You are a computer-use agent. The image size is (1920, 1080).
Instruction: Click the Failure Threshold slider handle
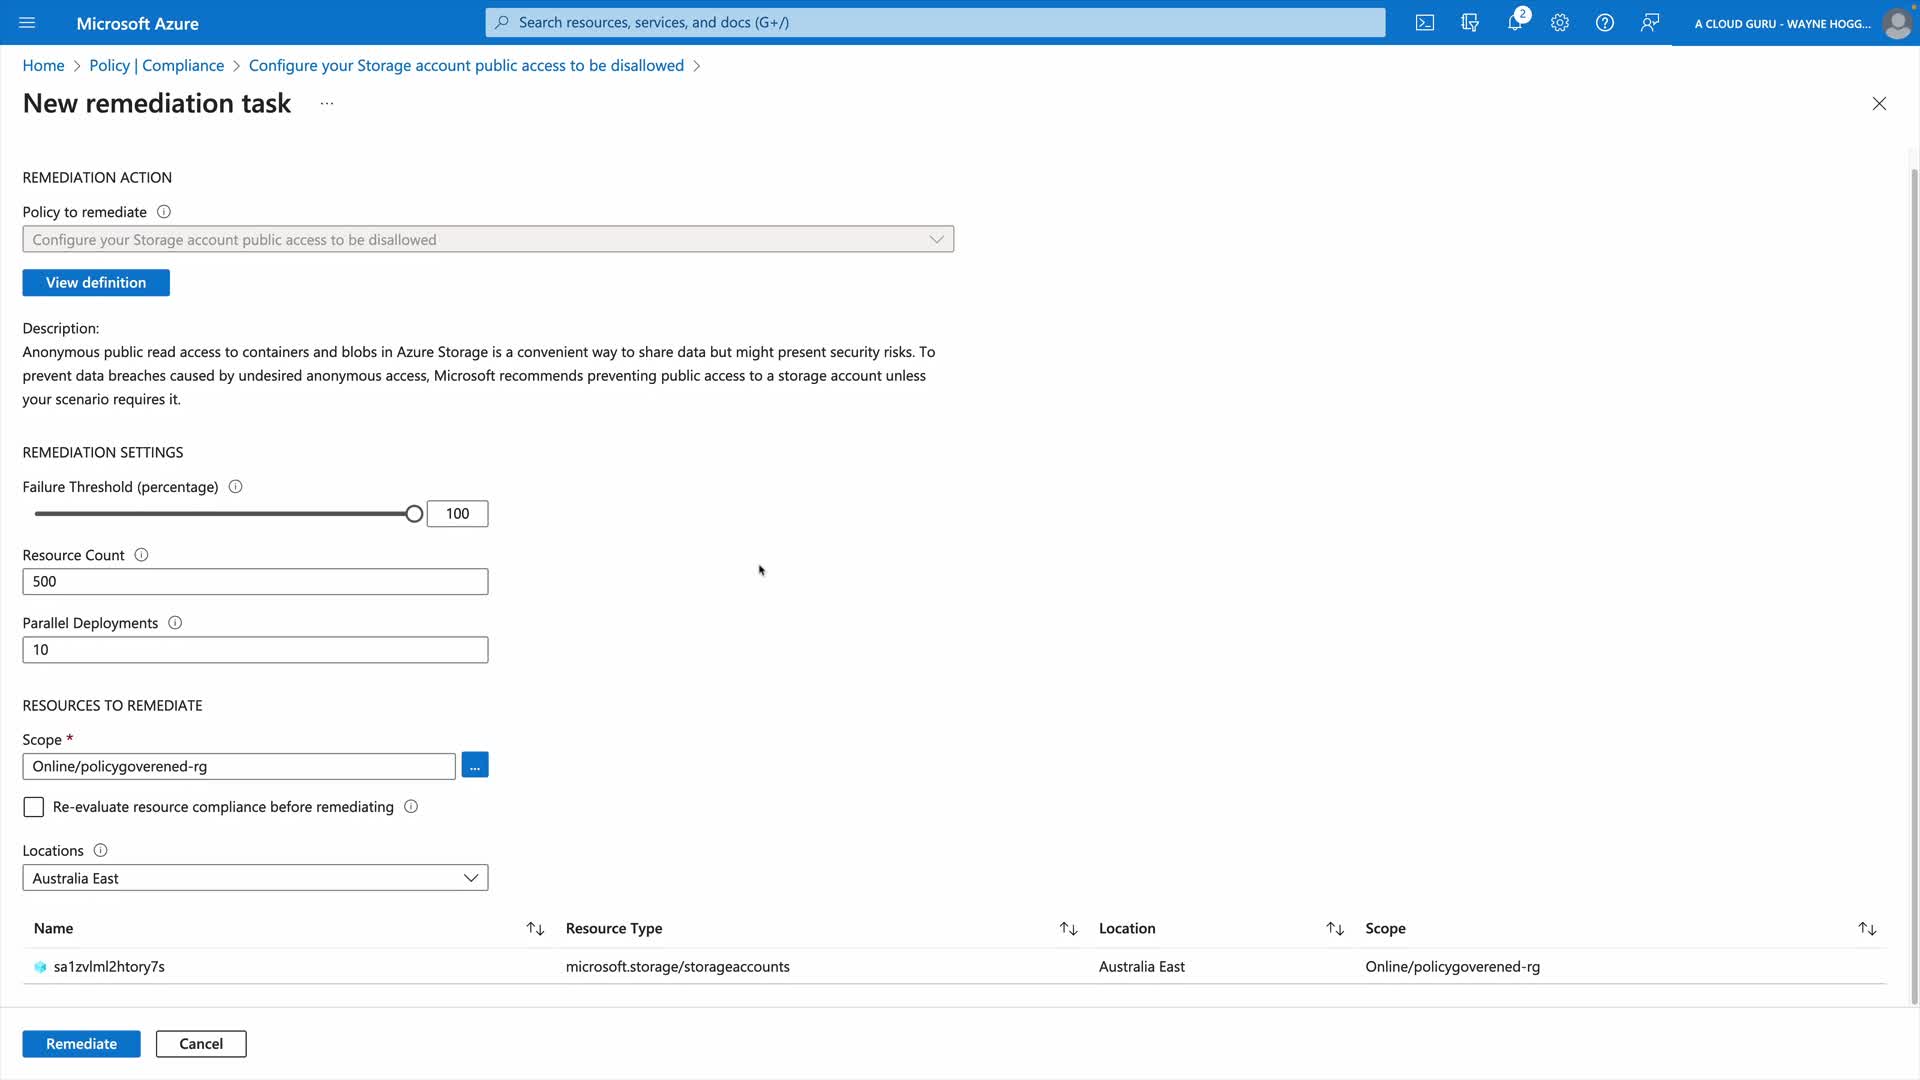[414, 514]
